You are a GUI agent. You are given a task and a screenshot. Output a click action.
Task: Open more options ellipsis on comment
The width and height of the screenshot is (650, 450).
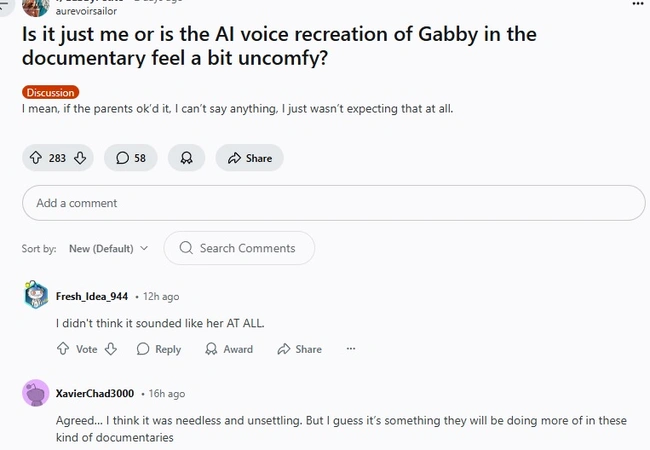point(351,349)
